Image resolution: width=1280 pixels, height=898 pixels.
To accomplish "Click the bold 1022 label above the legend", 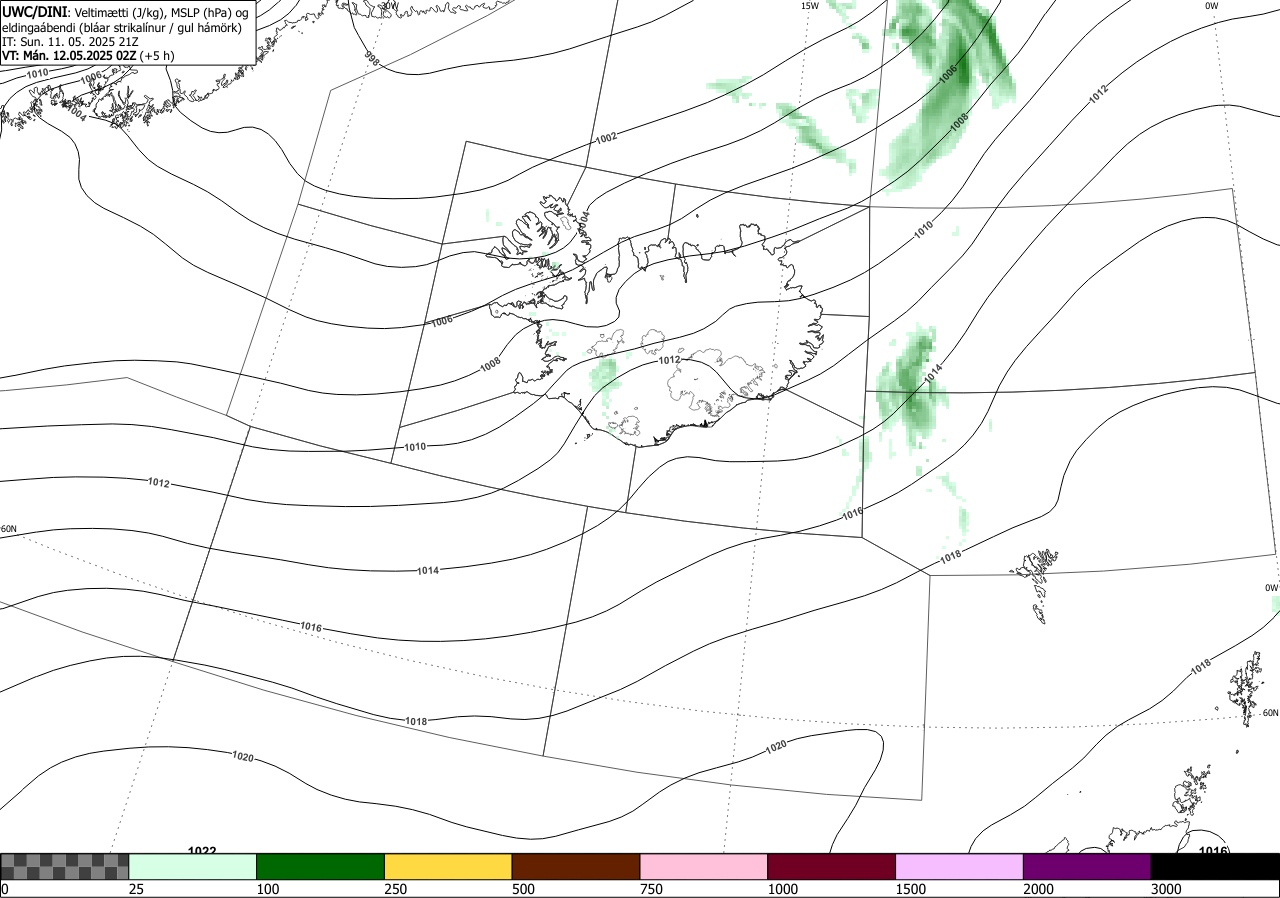I will [202, 850].
